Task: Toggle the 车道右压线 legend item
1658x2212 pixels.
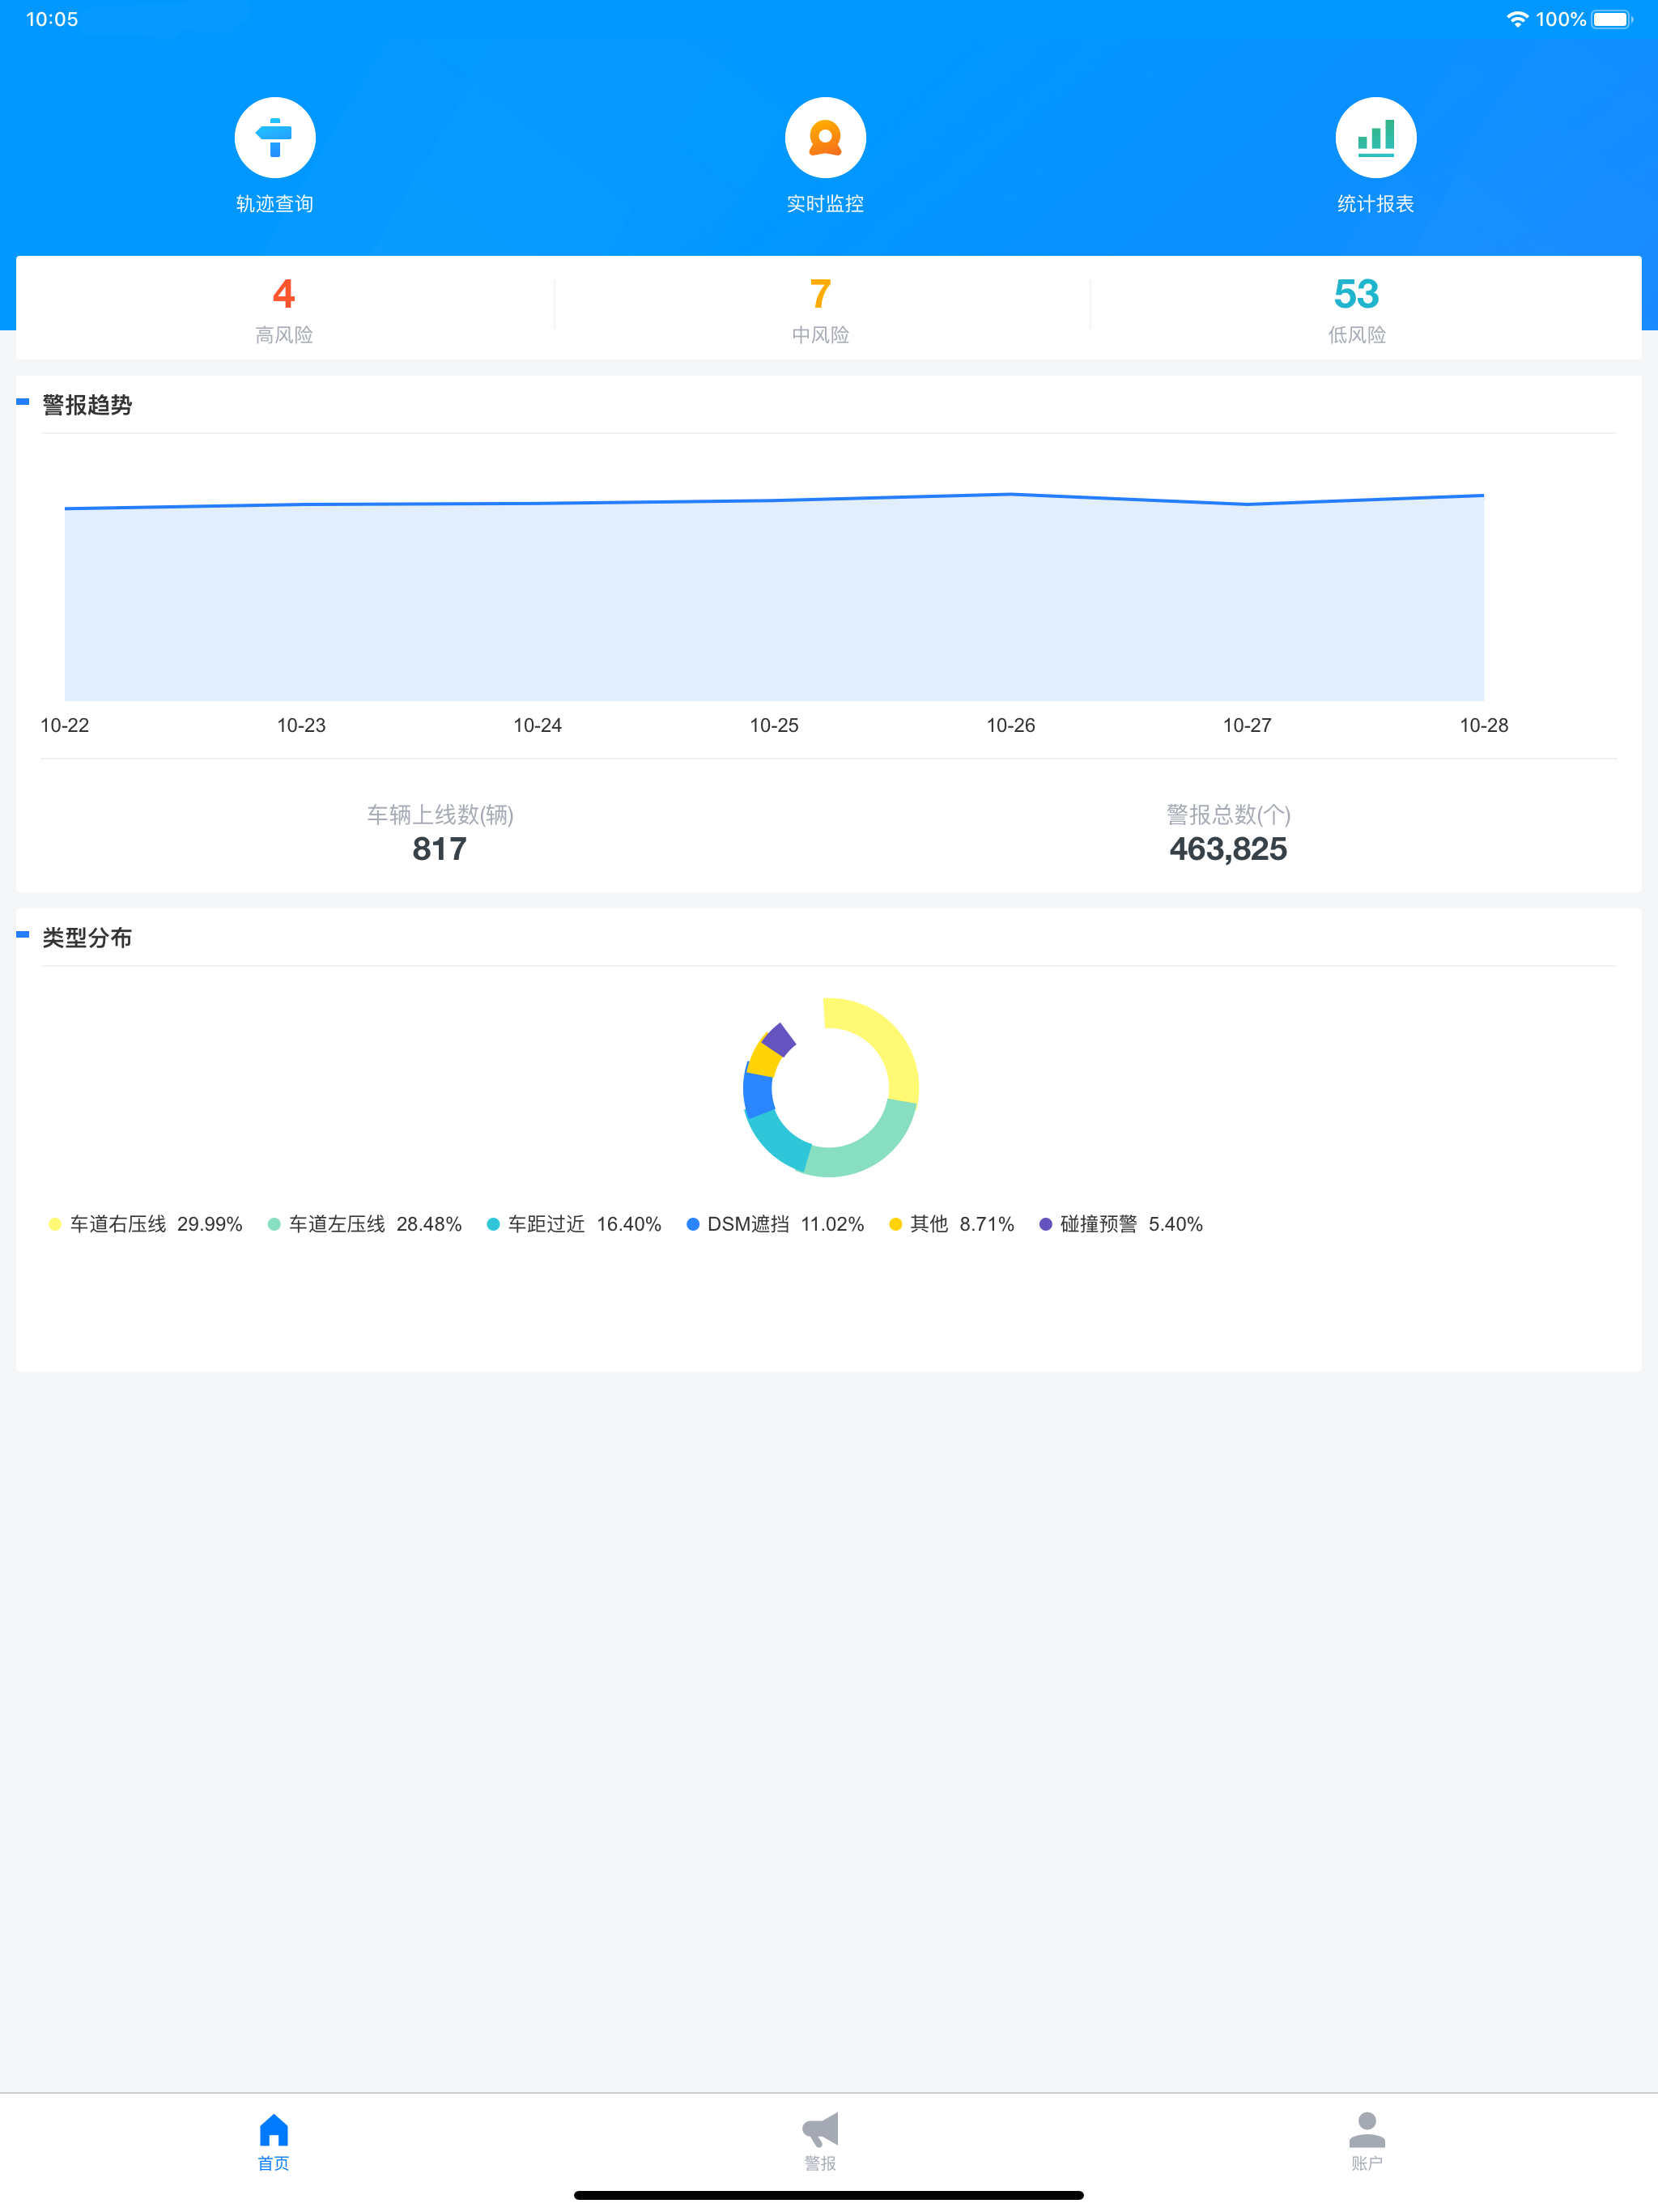Action: pos(146,1224)
